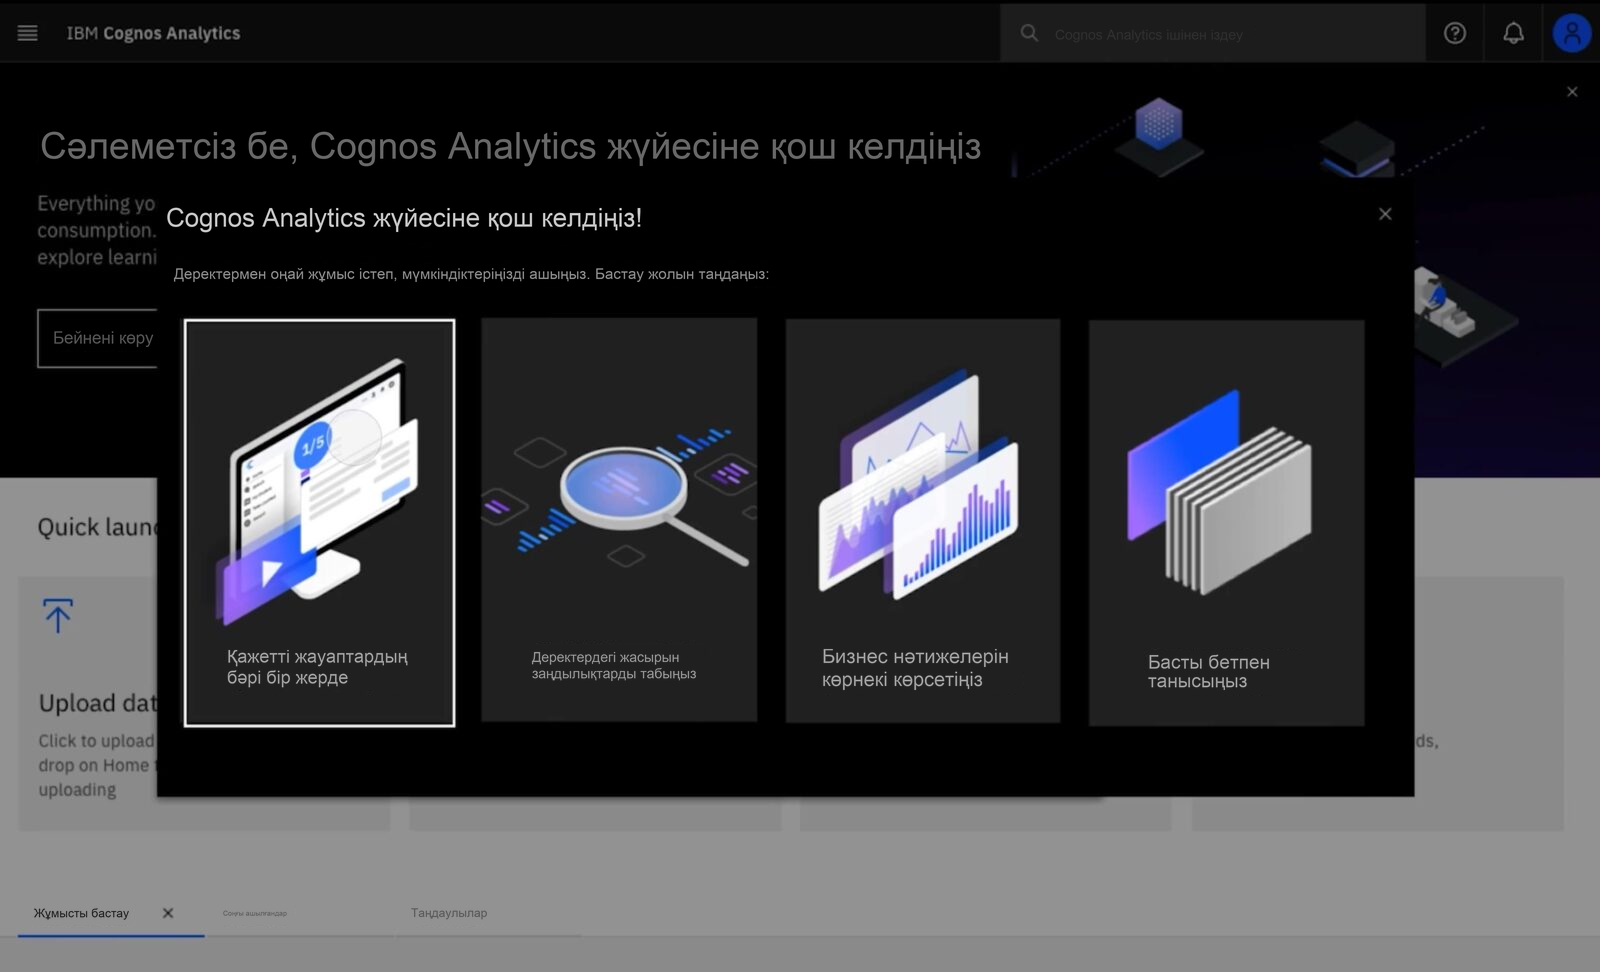The image size is (1600, 972).
Task: Click the 'Бейнені көру' video button
Action: pyautogui.click(x=98, y=338)
